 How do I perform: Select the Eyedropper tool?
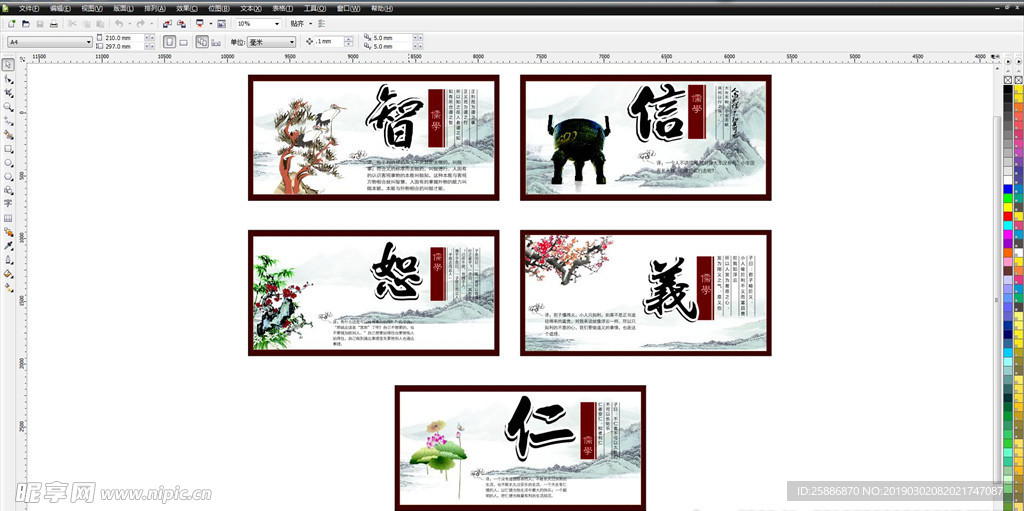(8, 245)
